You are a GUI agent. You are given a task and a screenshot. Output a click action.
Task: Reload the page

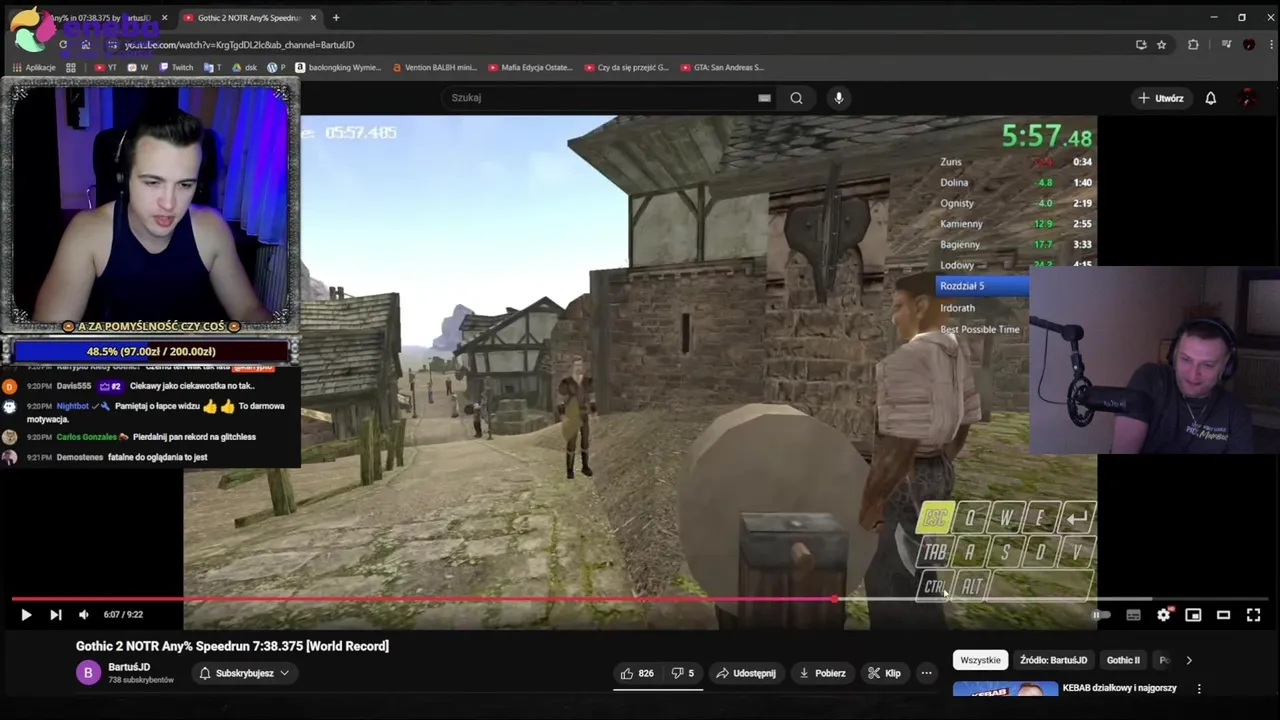[63, 45]
